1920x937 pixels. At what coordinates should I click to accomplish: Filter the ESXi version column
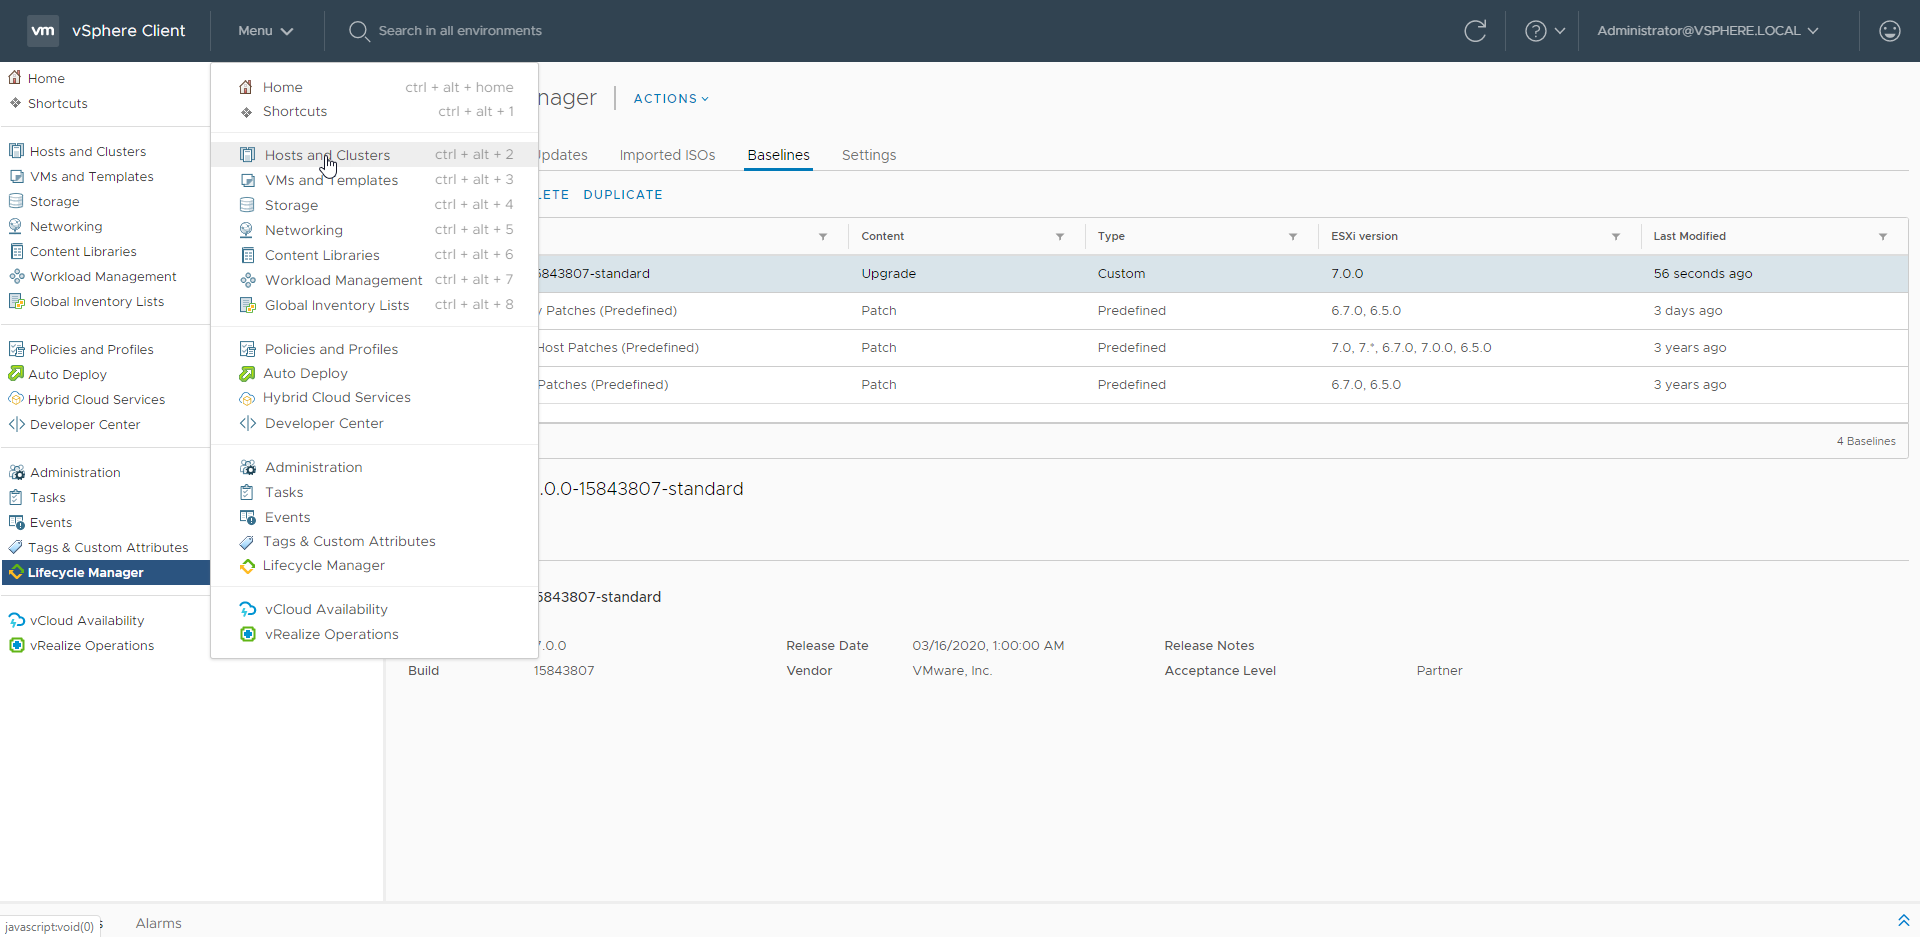[x=1616, y=237]
